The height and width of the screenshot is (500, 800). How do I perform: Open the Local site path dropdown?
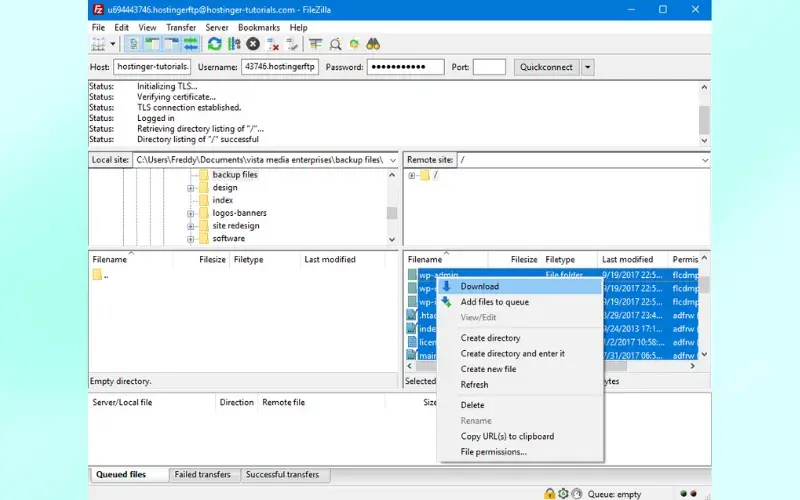(393, 160)
